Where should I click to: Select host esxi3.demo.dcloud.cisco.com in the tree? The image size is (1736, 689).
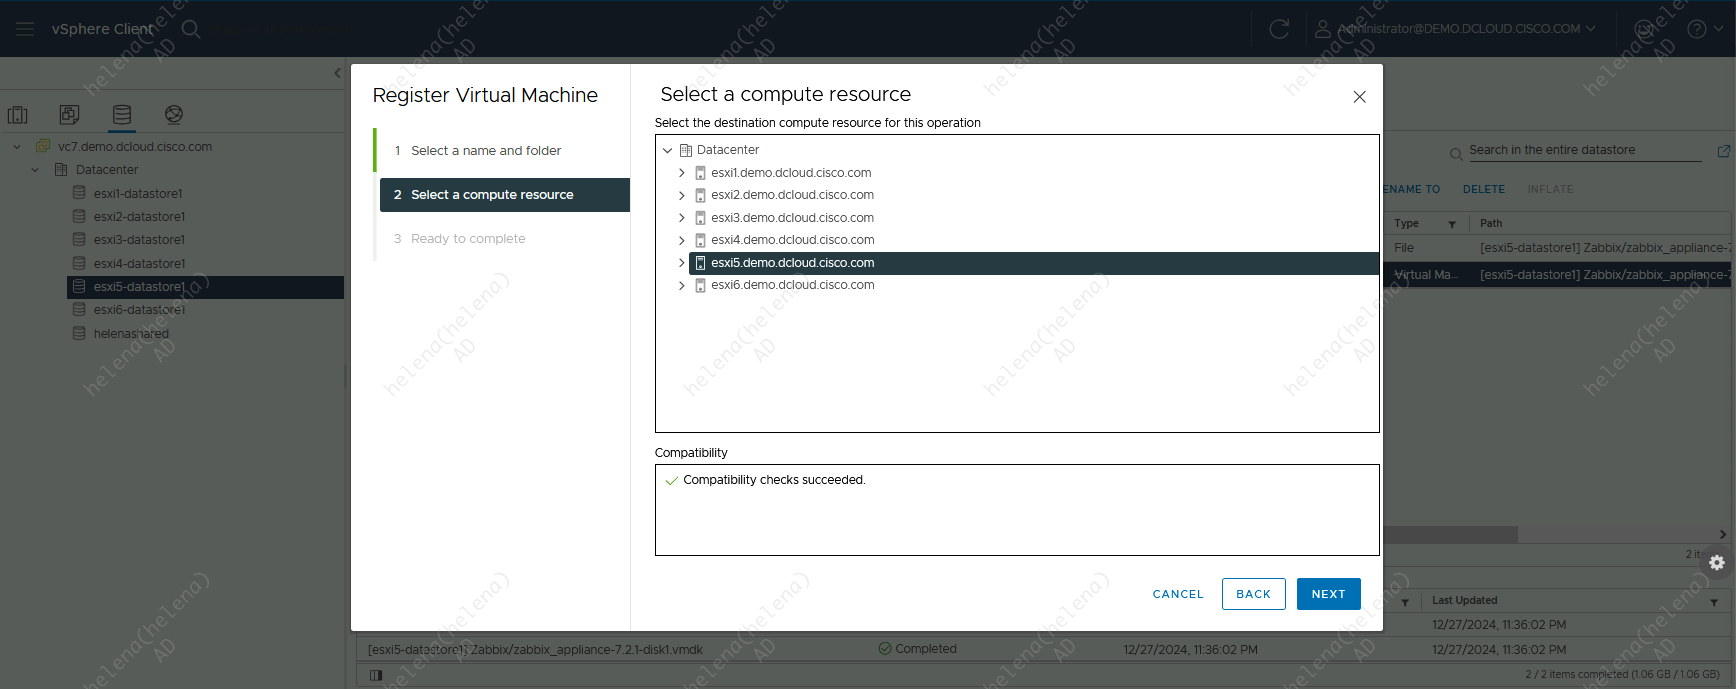(x=792, y=218)
